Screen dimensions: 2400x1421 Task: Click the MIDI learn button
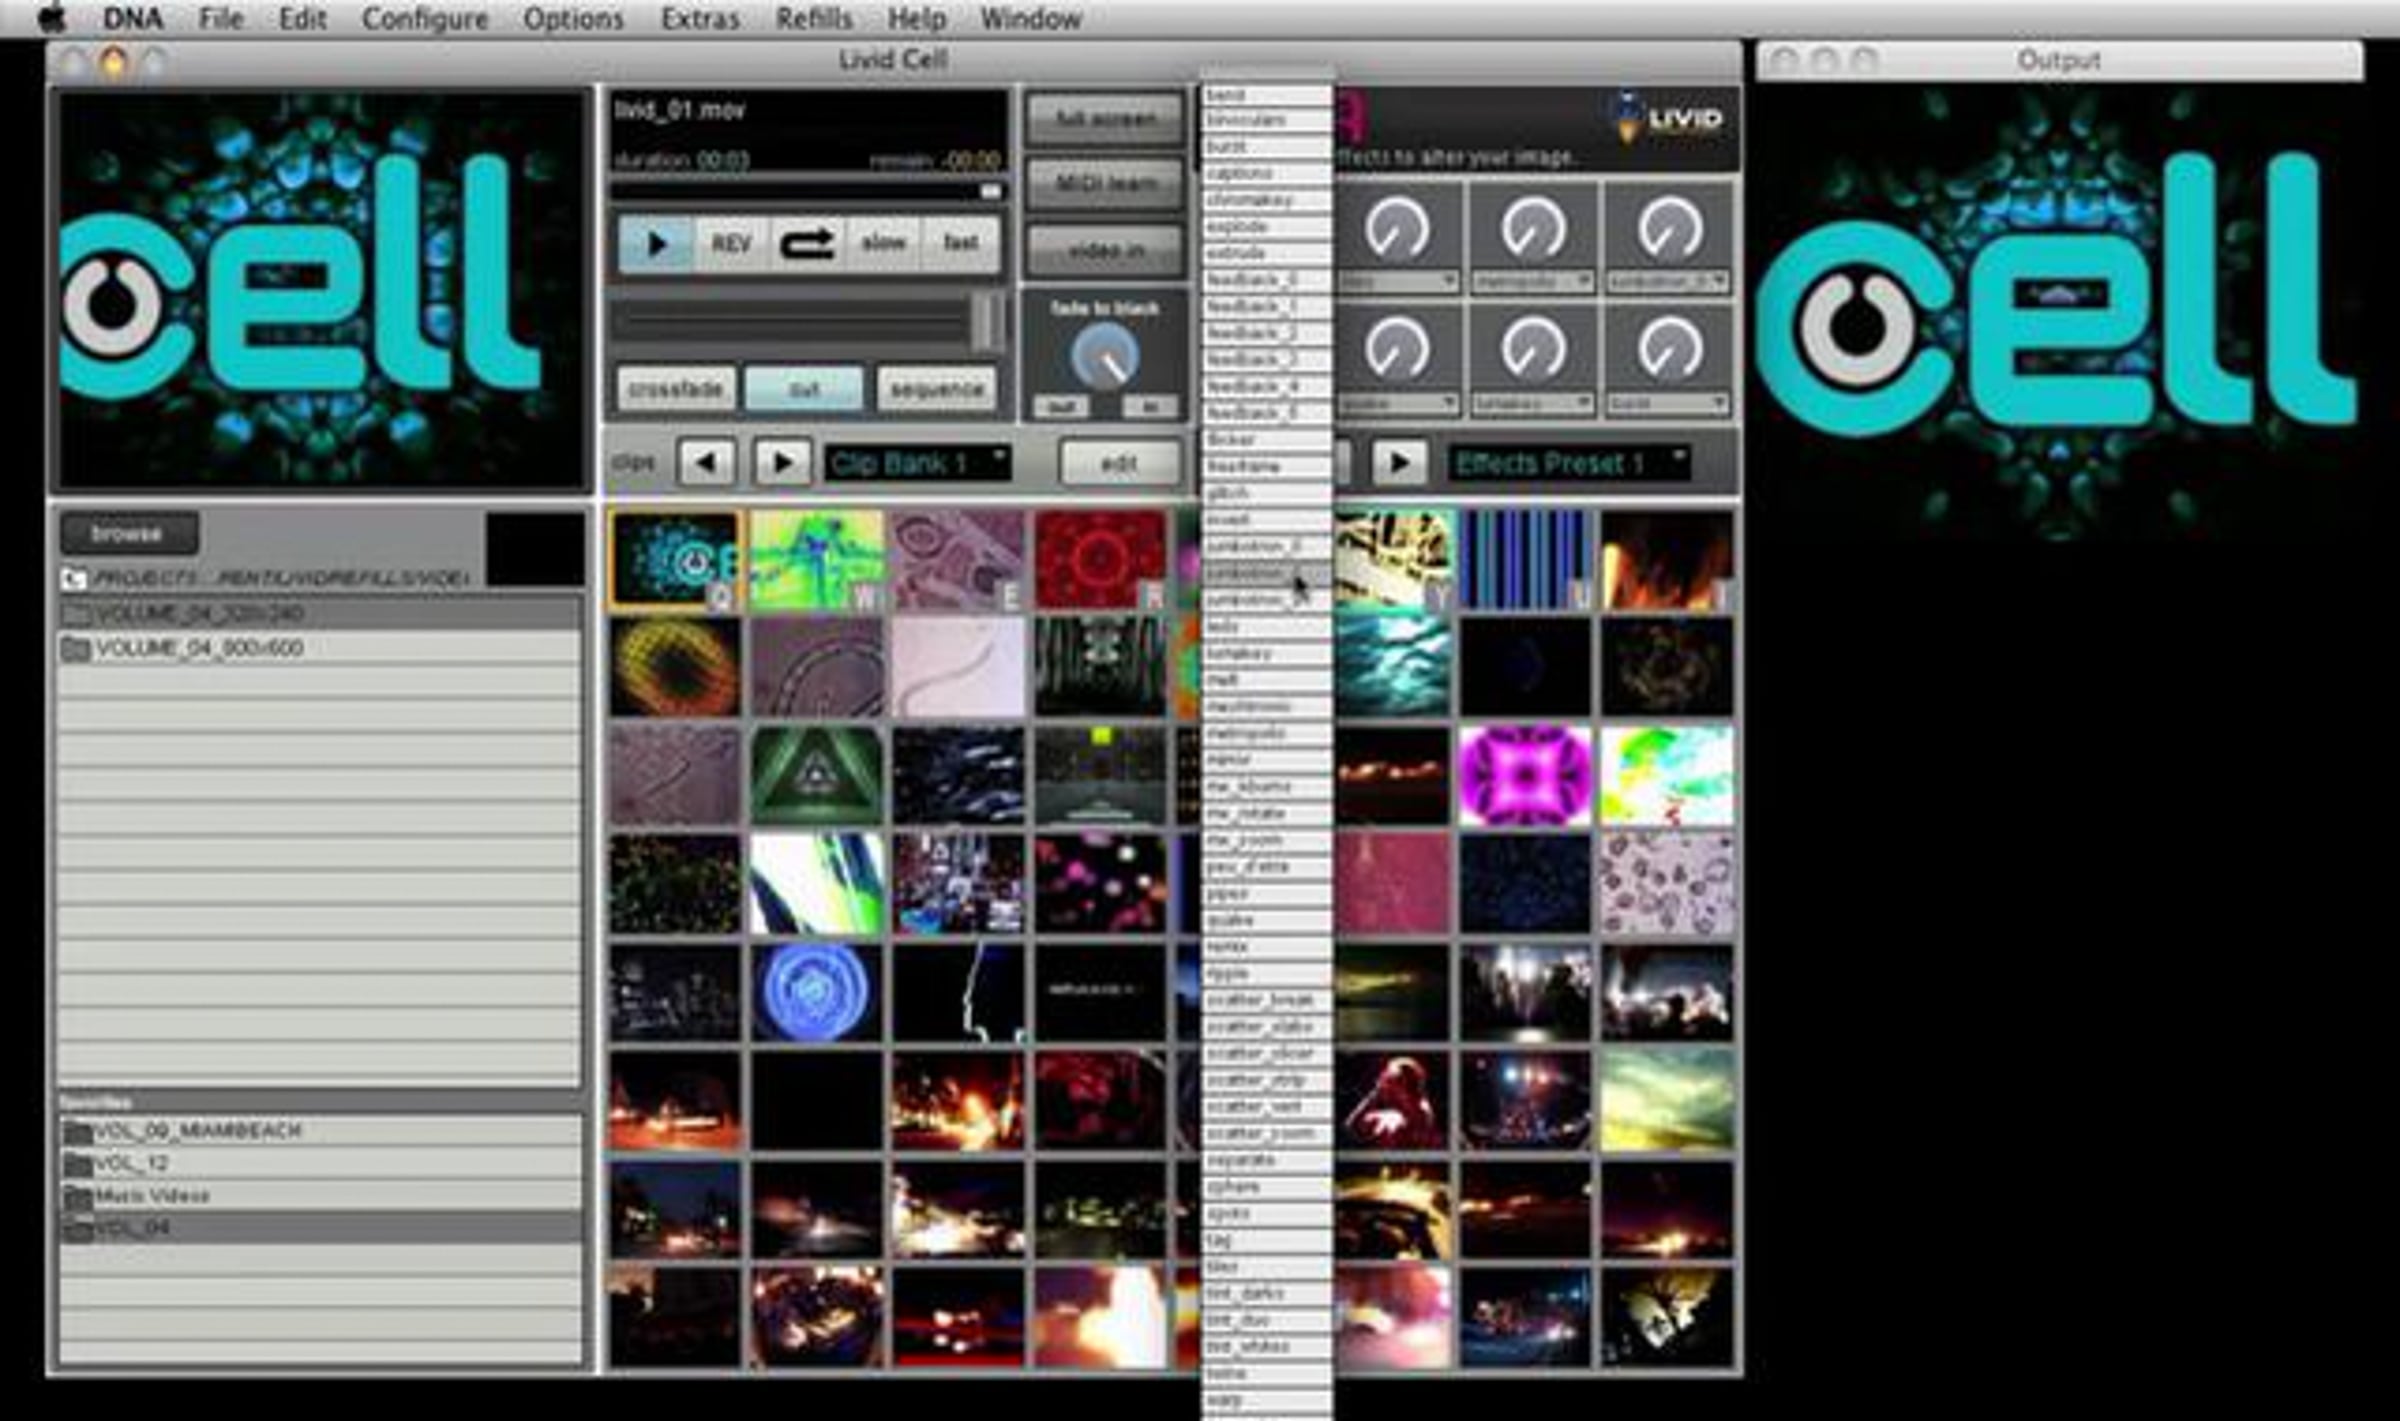tap(1105, 184)
